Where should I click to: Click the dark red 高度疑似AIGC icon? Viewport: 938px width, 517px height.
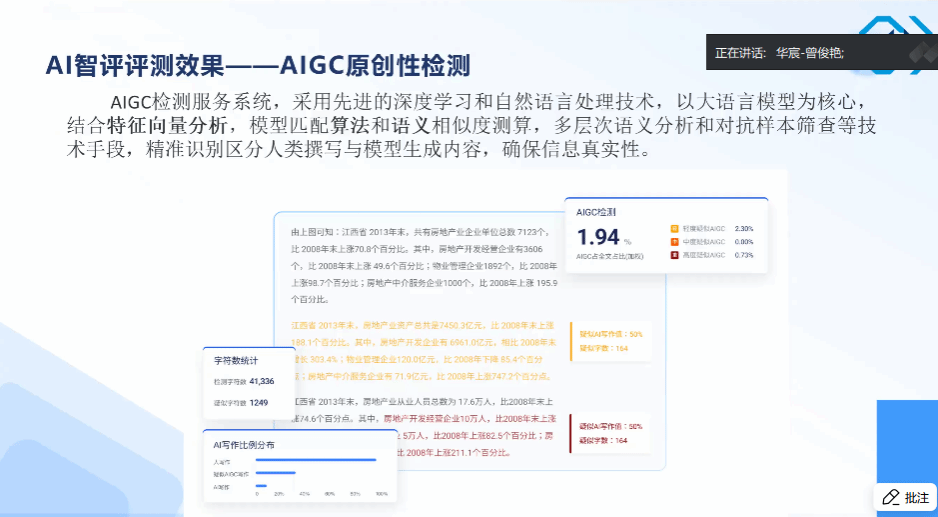(x=675, y=255)
